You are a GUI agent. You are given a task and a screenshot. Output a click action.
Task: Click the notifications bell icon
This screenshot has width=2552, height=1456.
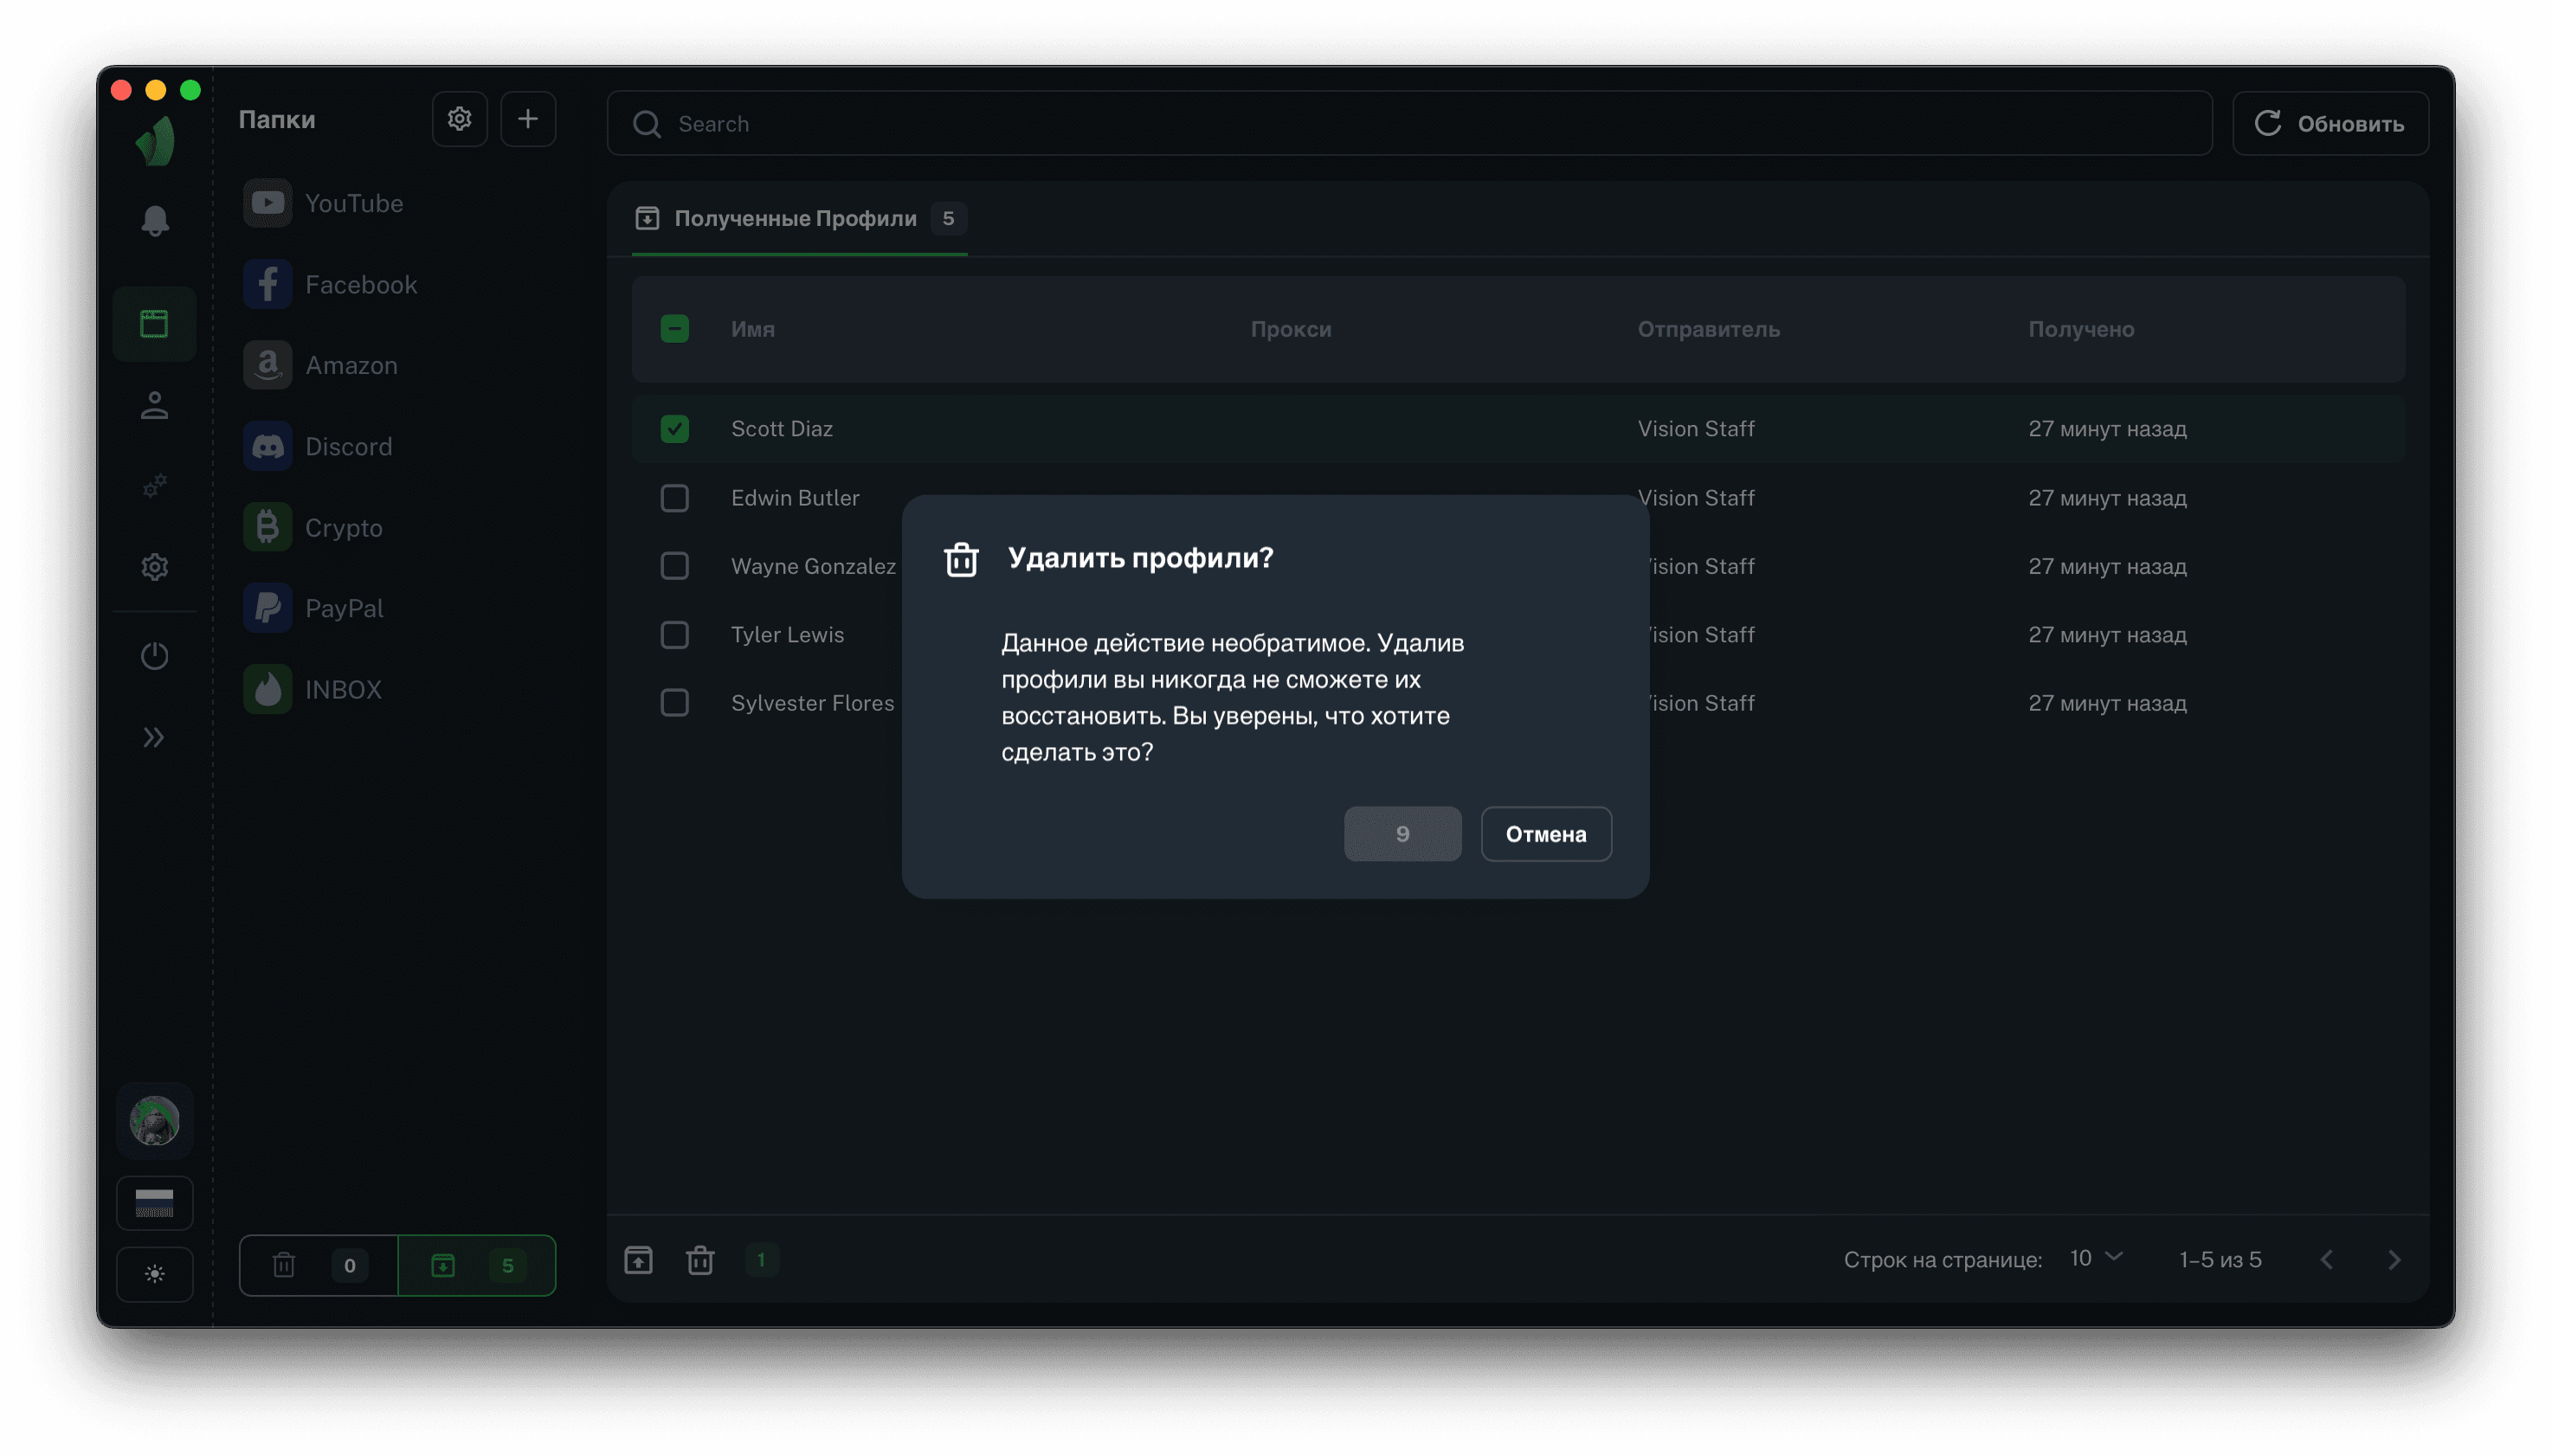[x=154, y=221]
